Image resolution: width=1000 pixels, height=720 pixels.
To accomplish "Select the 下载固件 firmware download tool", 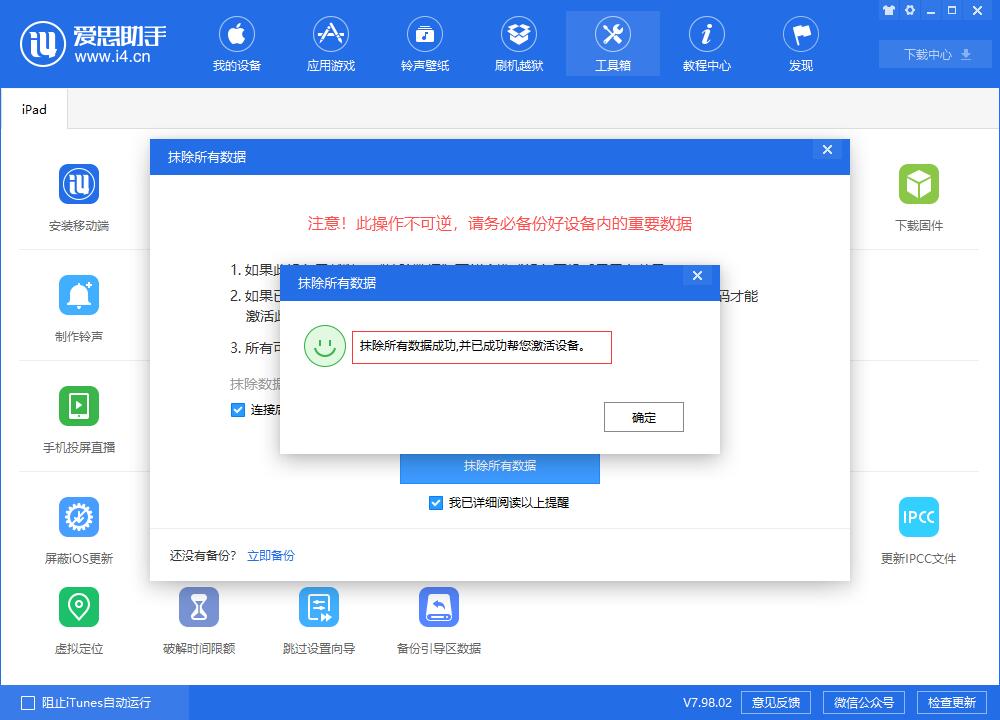I will tap(919, 197).
